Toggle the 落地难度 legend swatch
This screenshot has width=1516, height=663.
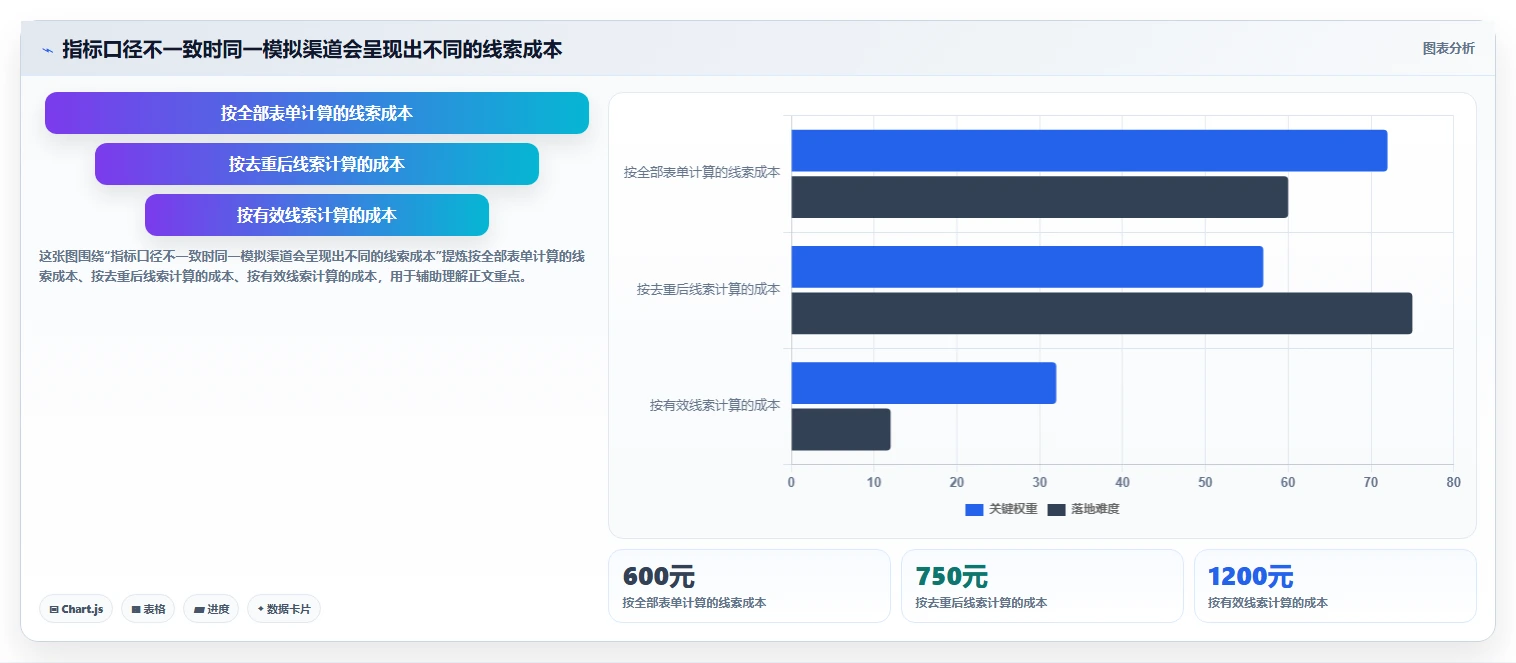1057,510
